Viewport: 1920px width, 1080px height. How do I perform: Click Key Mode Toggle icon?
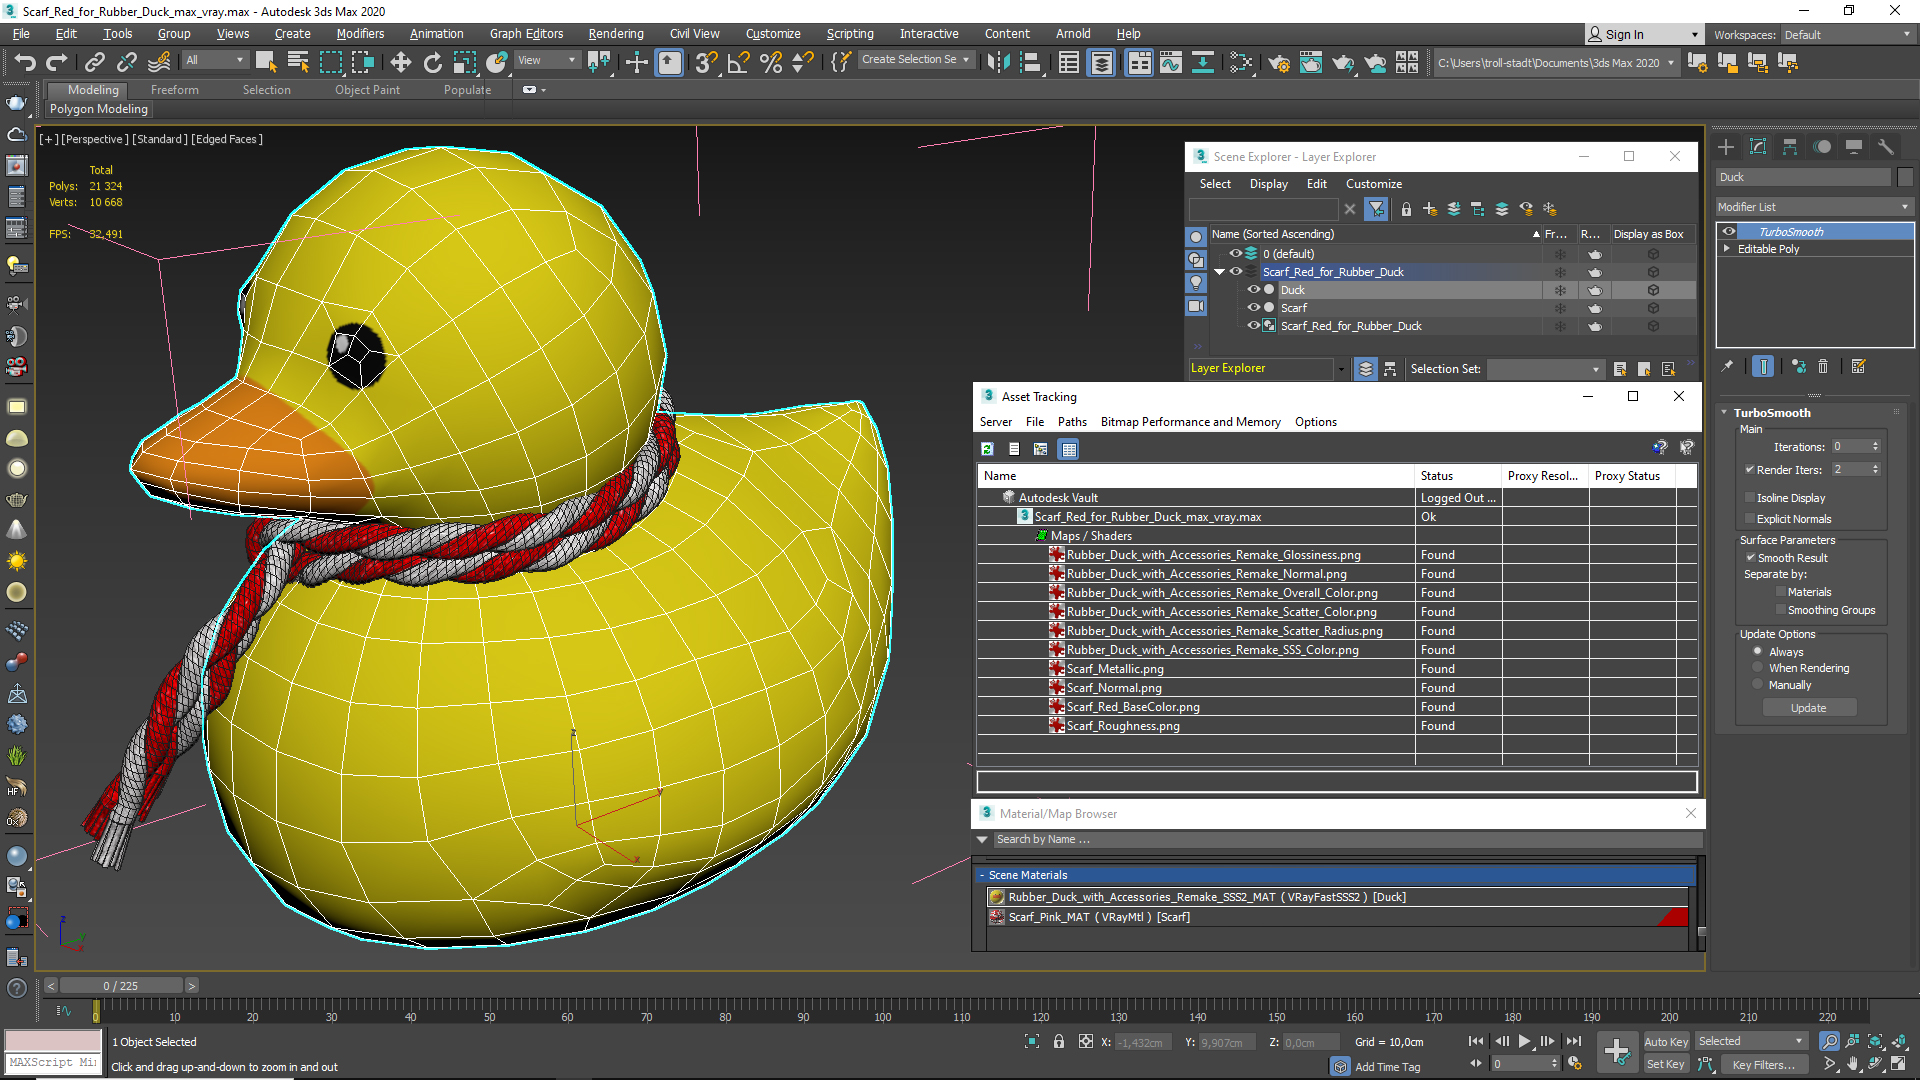coord(1475,1063)
